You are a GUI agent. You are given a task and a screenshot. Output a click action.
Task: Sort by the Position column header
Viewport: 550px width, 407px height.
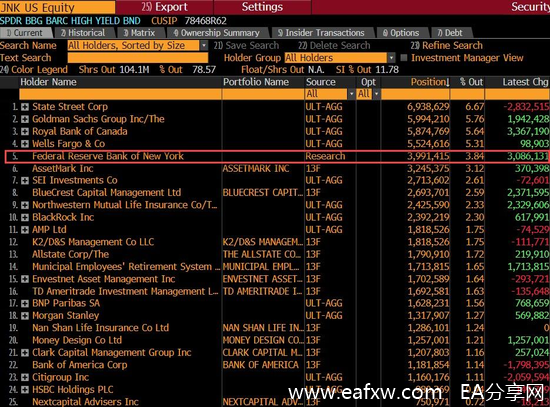pyautogui.click(x=430, y=82)
